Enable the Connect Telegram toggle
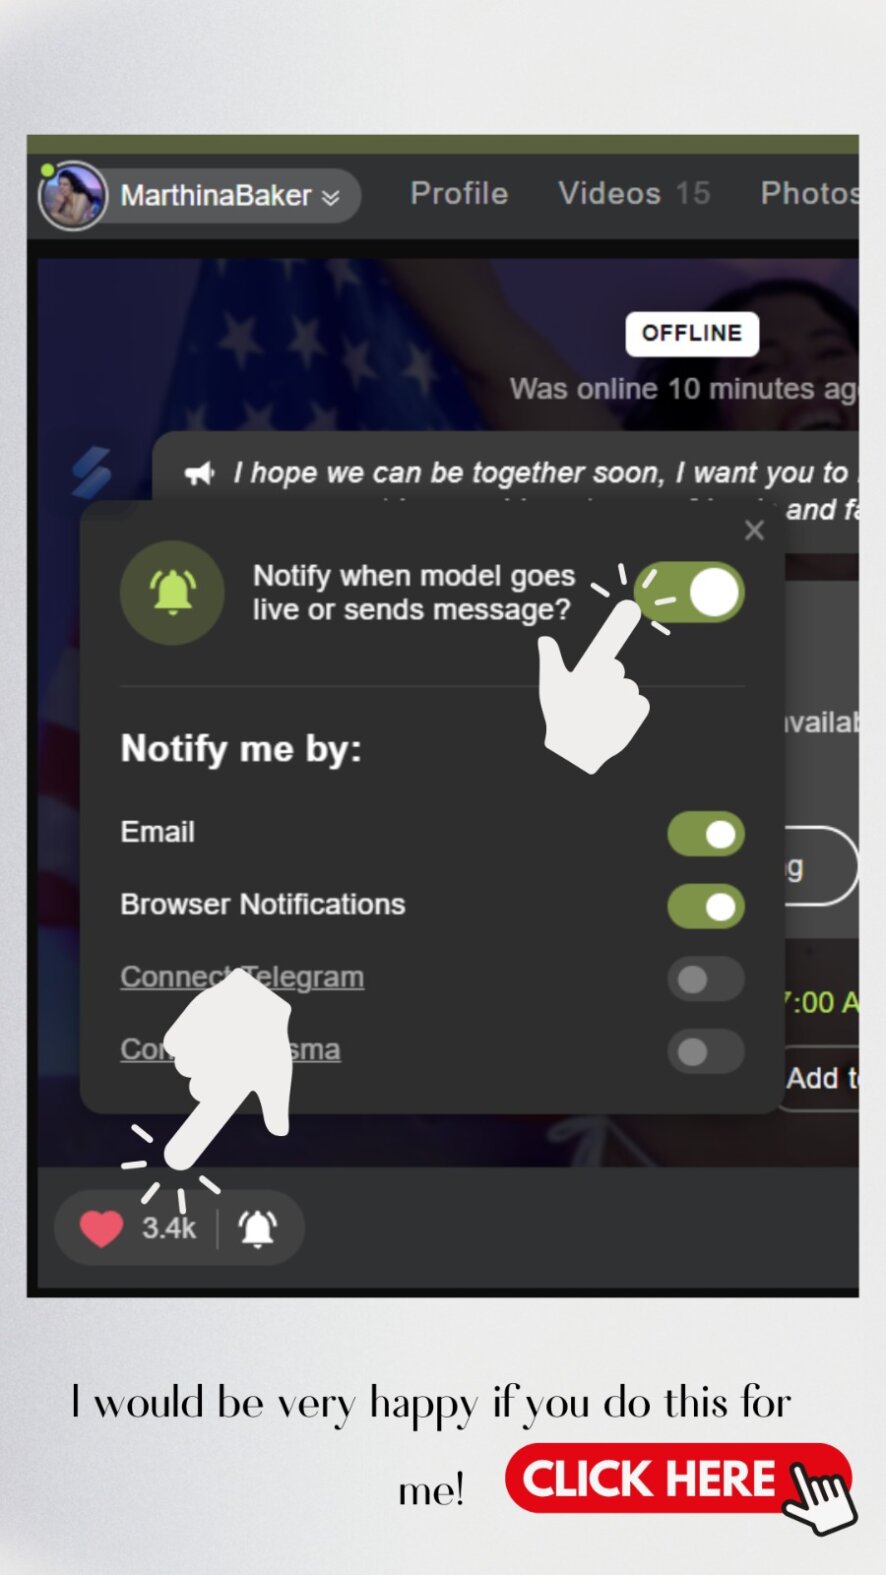 pyautogui.click(x=706, y=979)
